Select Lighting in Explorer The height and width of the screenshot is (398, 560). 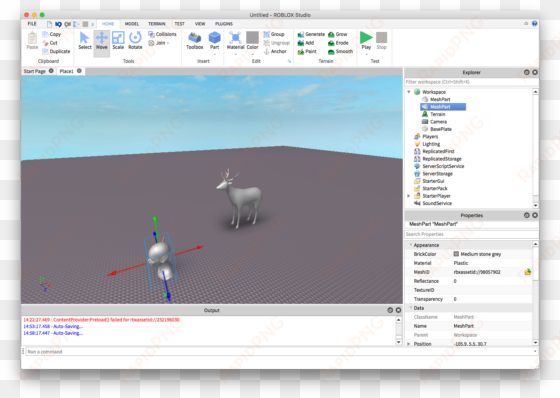coord(427,144)
